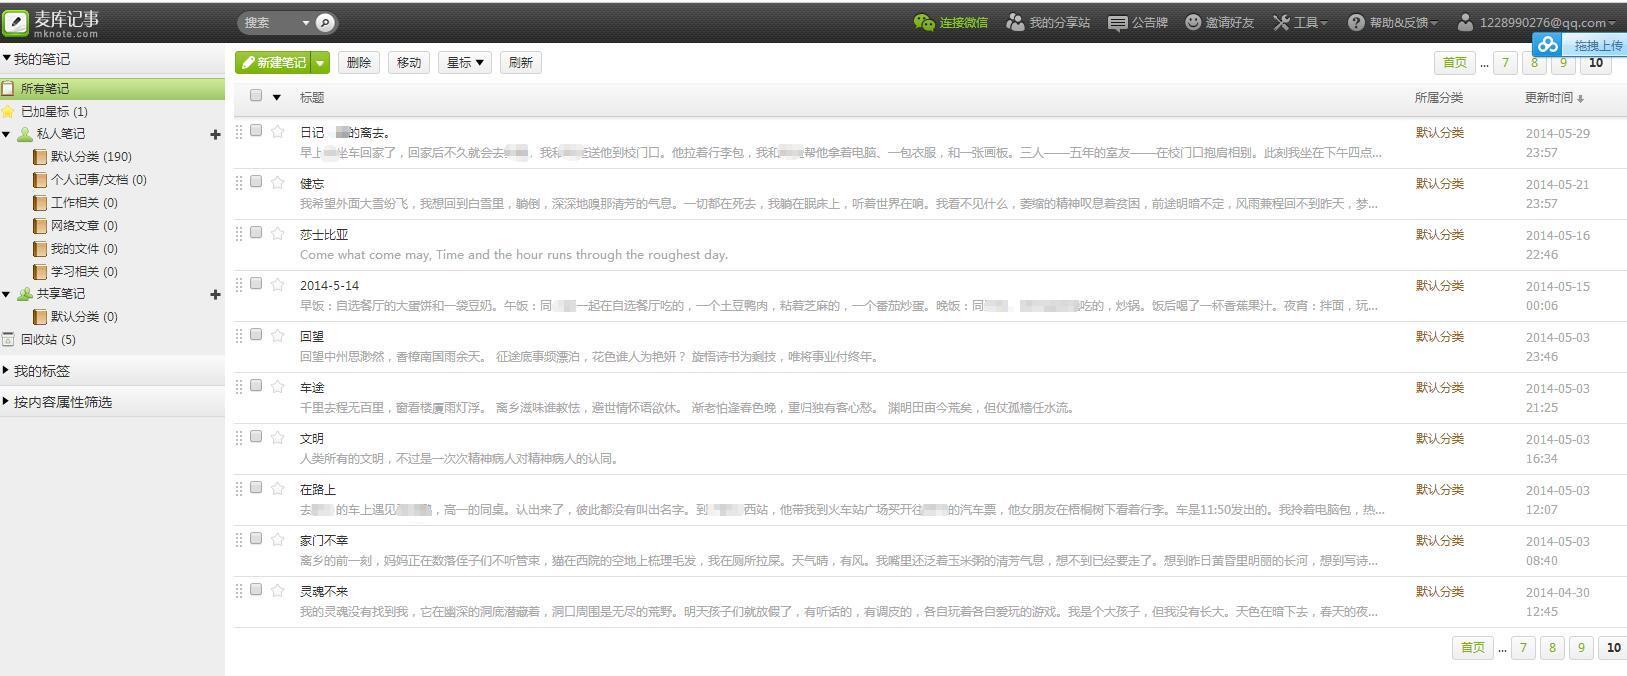
Task: Open the 工具 menu
Action: tap(1300, 22)
